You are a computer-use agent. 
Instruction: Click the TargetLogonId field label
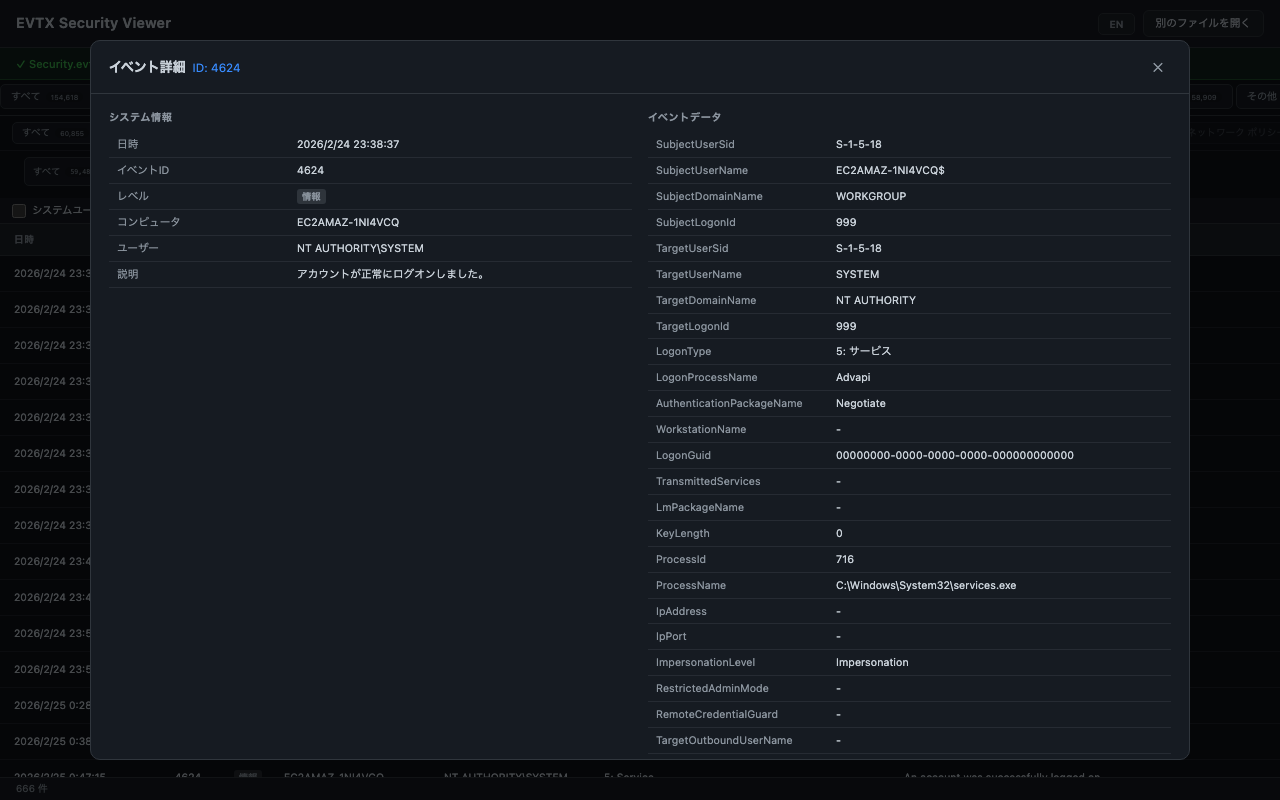(692, 326)
